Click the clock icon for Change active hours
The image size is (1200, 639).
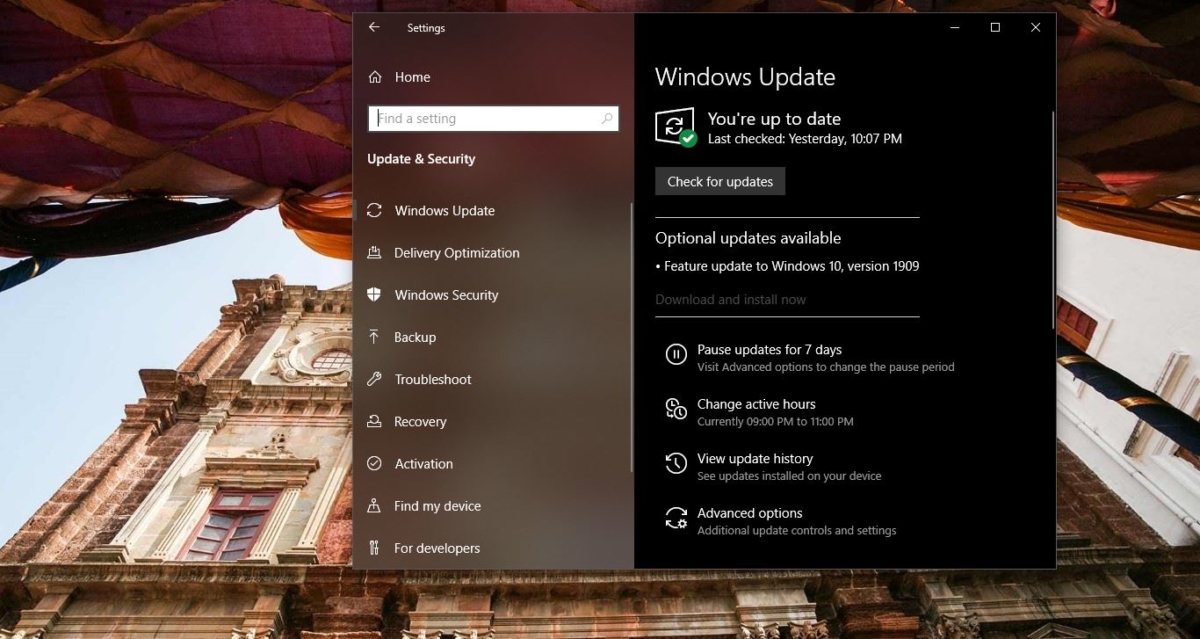[x=676, y=408]
